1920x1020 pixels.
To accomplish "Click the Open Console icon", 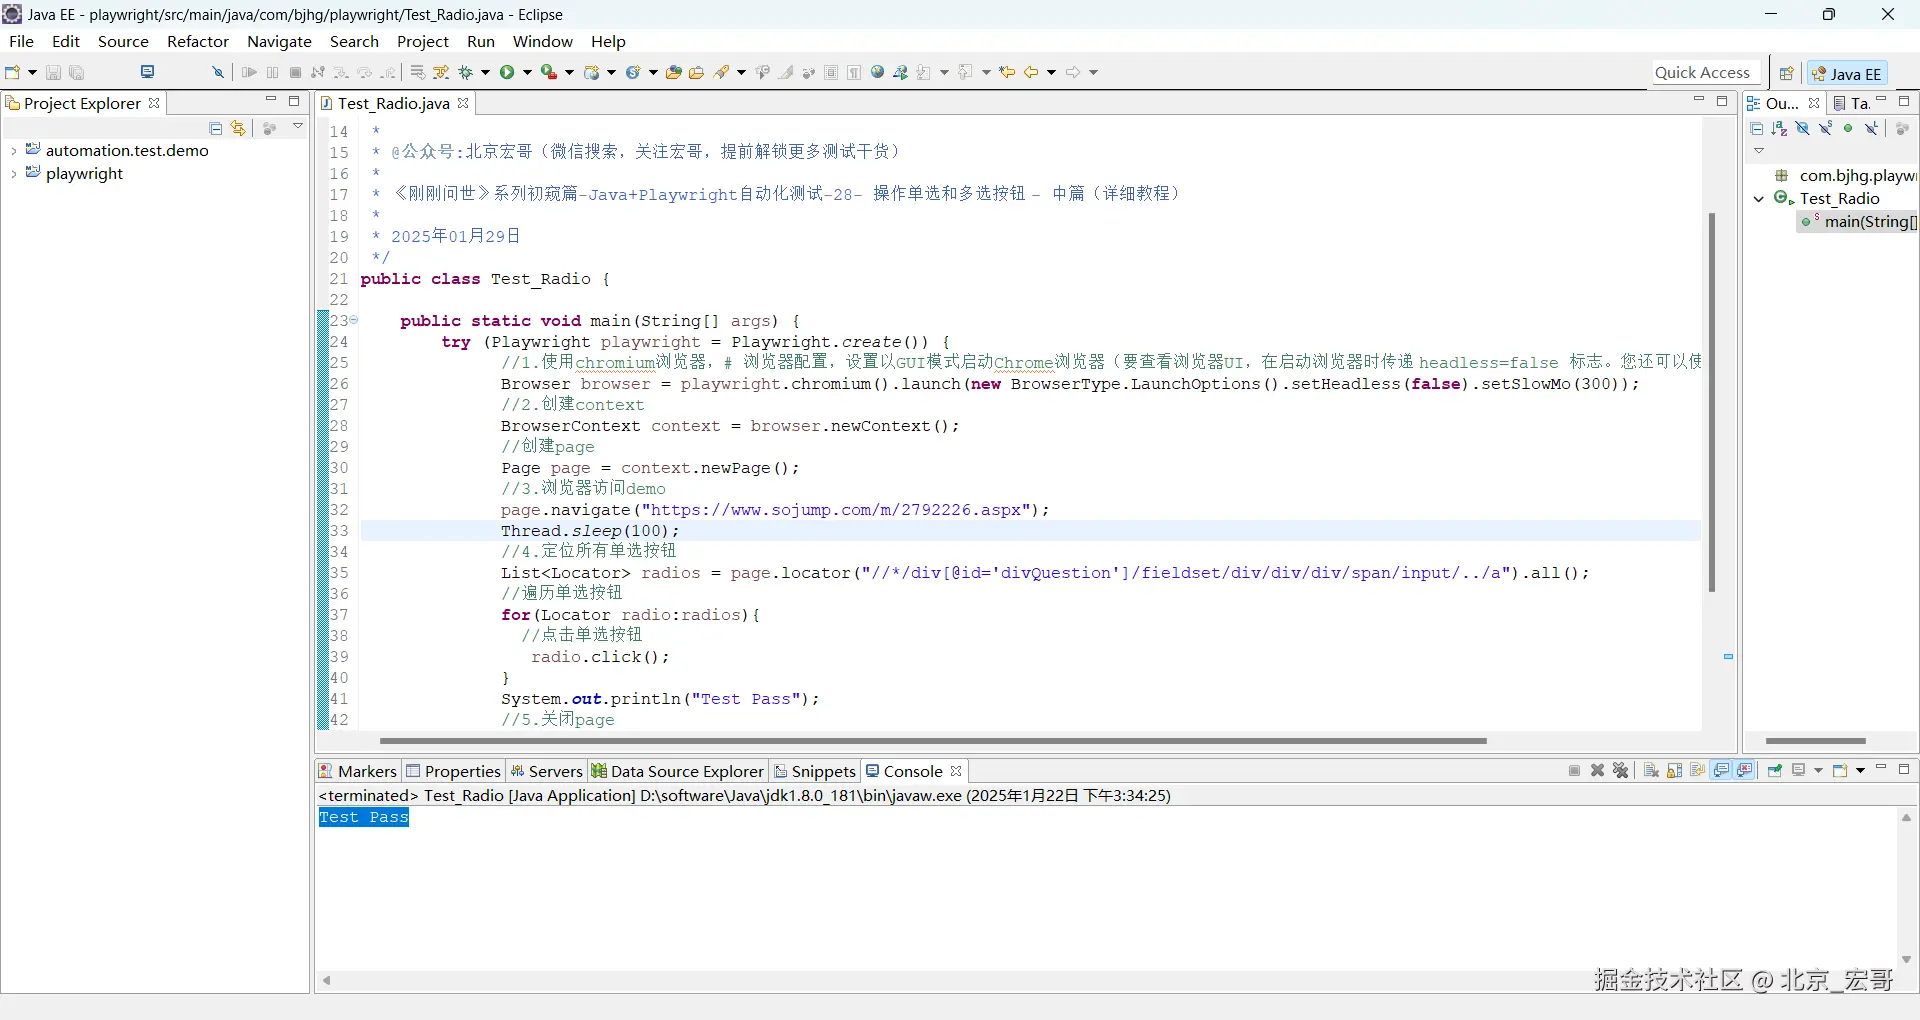I will pos(1839,770).
